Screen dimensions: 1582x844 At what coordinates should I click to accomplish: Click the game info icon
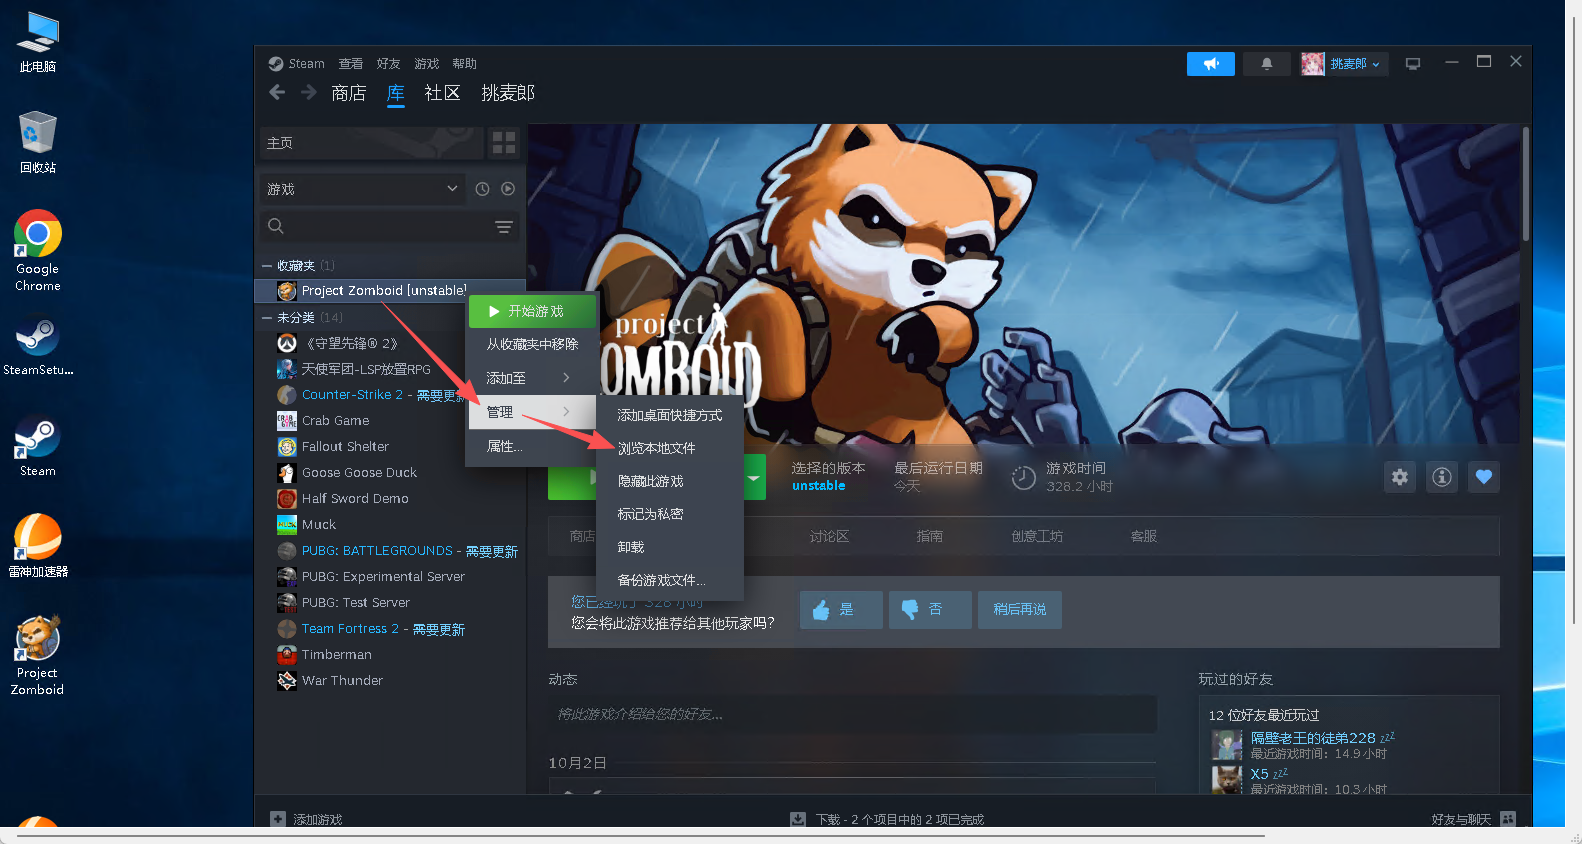point(1442,477)
